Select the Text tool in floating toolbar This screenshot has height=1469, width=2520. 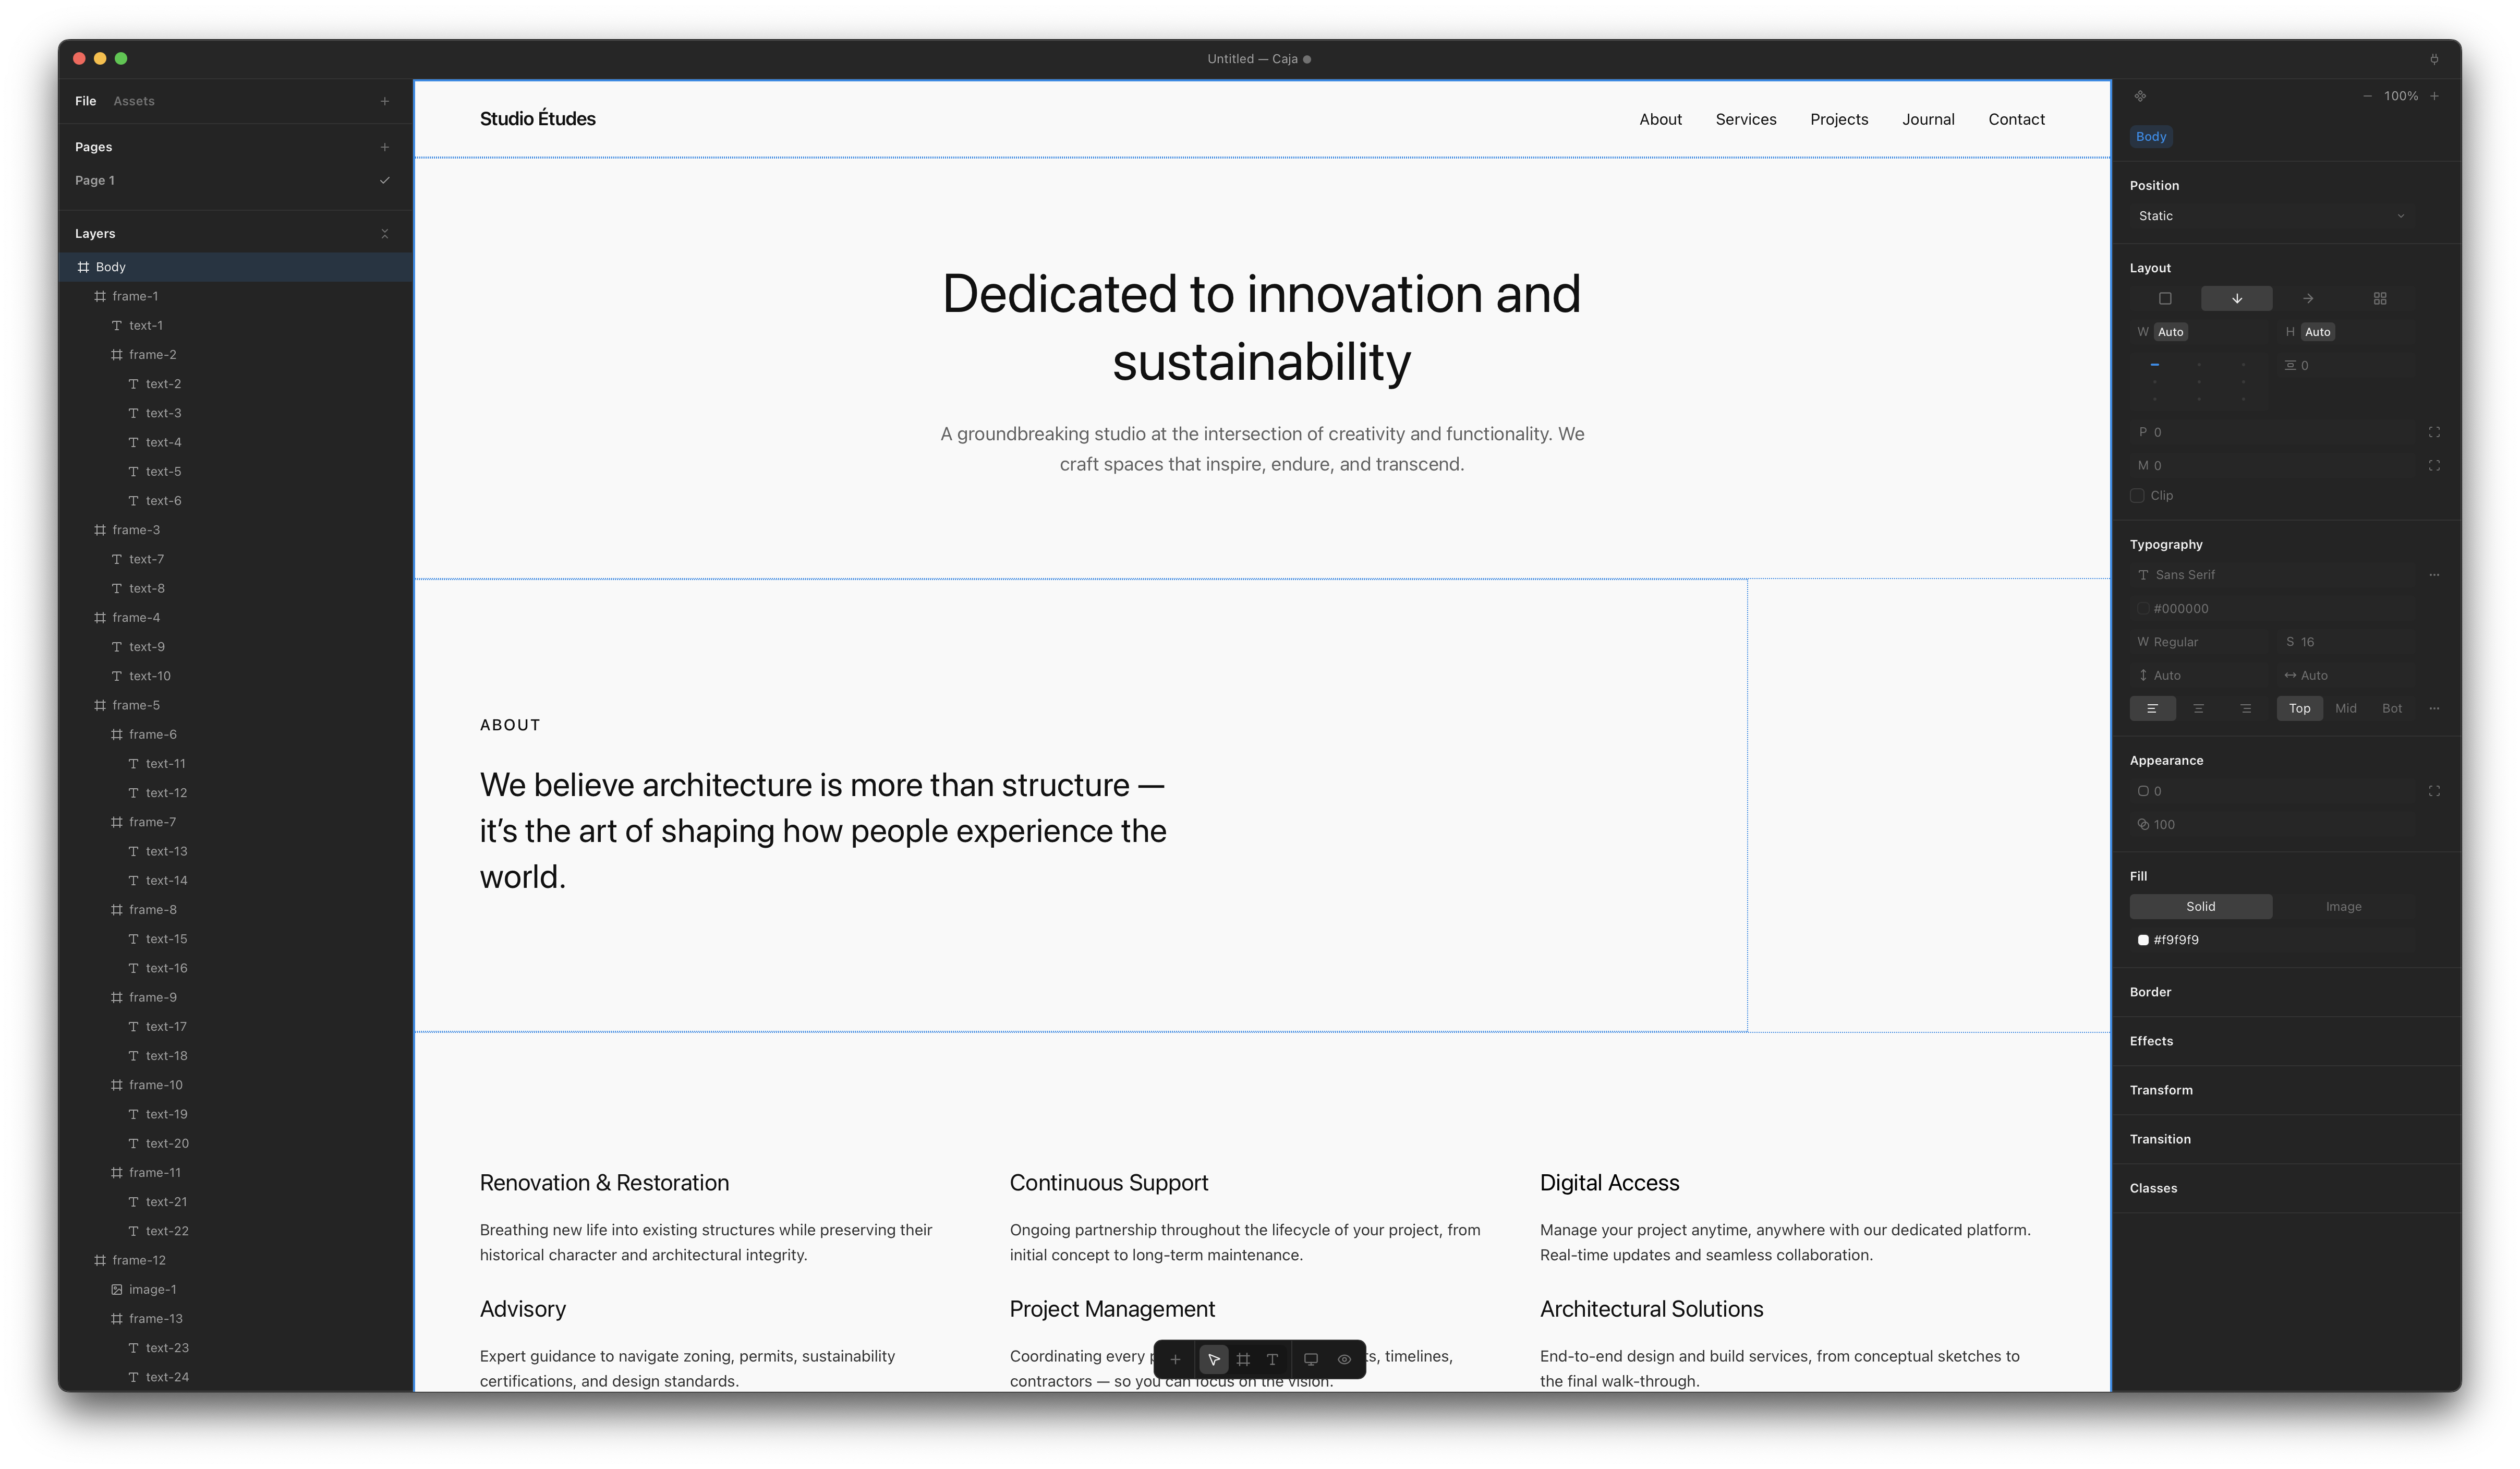(1272, 1359)
